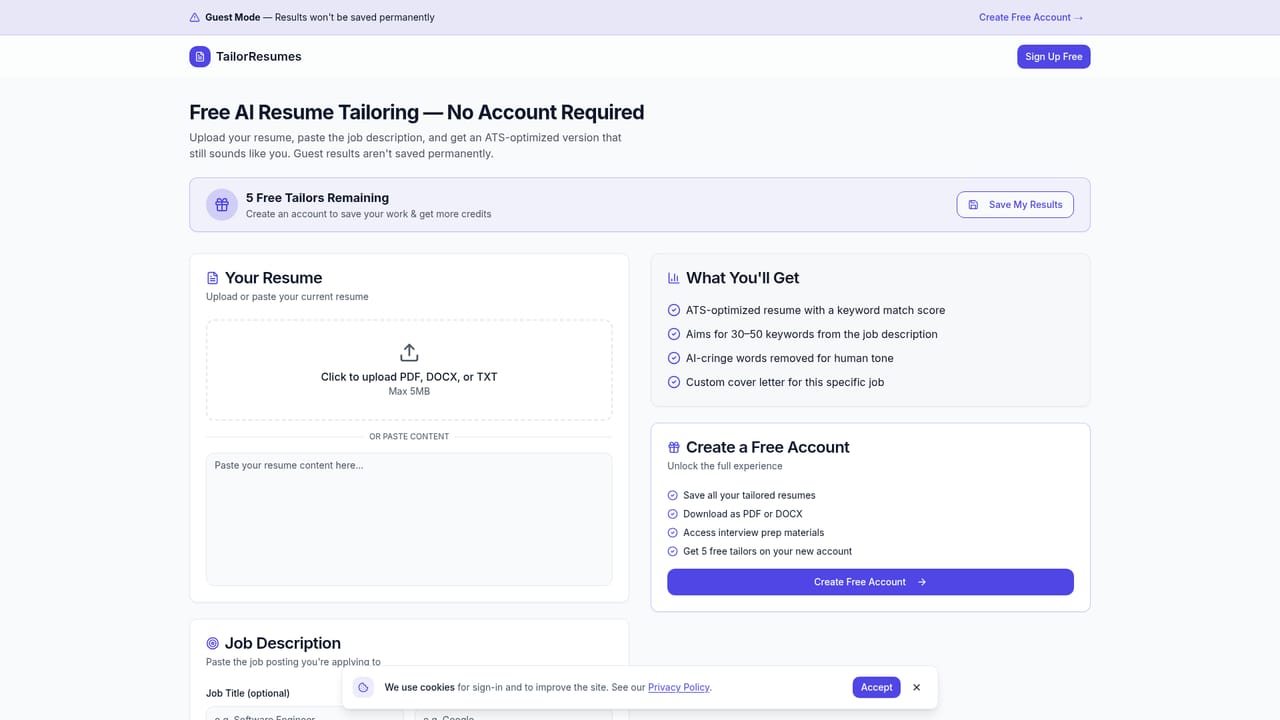Click the company input with Google placeholder

pos(513,713)
